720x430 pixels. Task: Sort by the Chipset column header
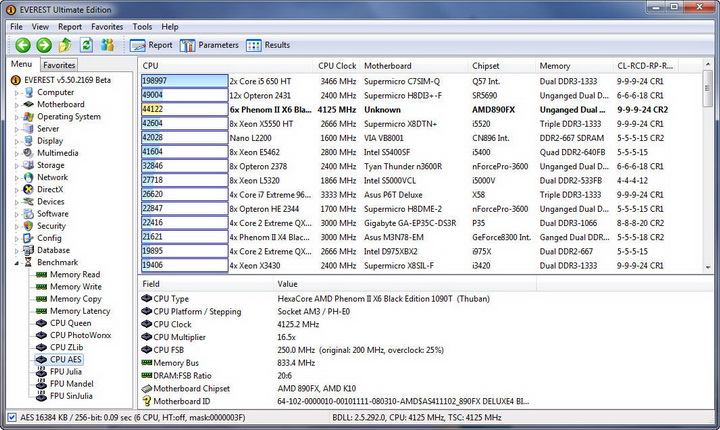coord(502,66)
